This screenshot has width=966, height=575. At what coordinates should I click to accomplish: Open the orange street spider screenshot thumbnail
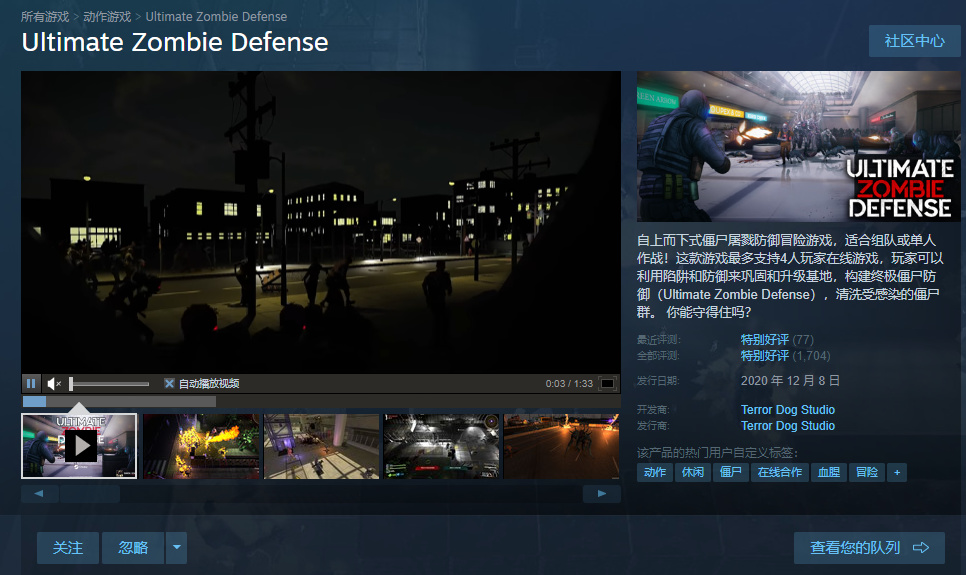pyautogui.click(x=561, y=446)
